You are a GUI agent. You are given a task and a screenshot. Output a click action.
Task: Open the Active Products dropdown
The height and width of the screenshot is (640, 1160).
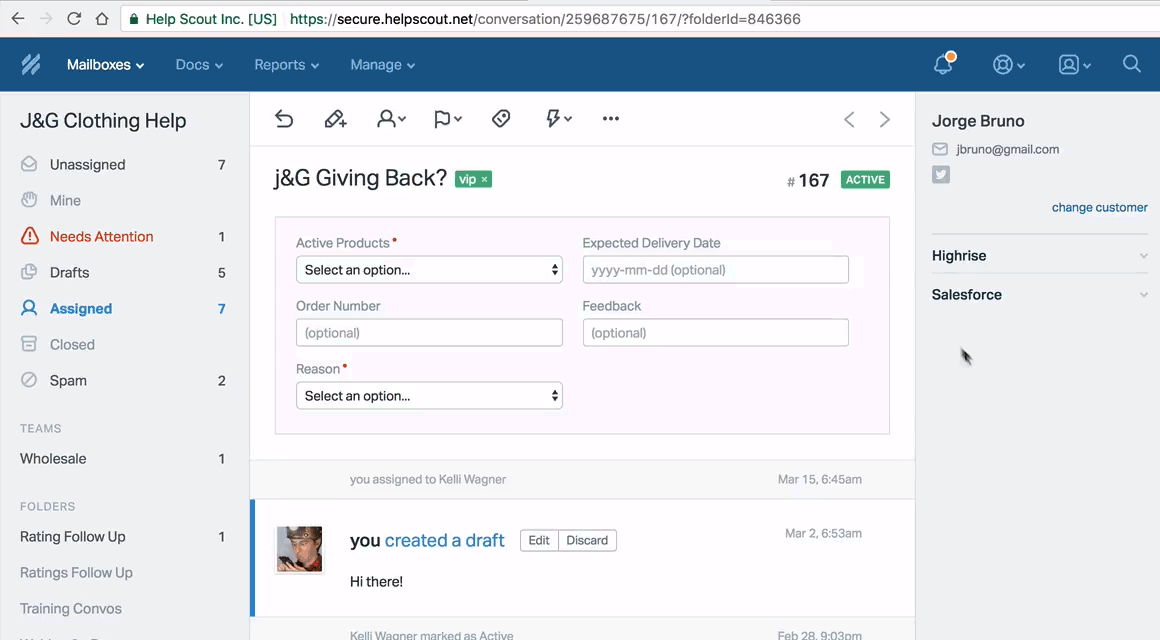pos(429,270)
